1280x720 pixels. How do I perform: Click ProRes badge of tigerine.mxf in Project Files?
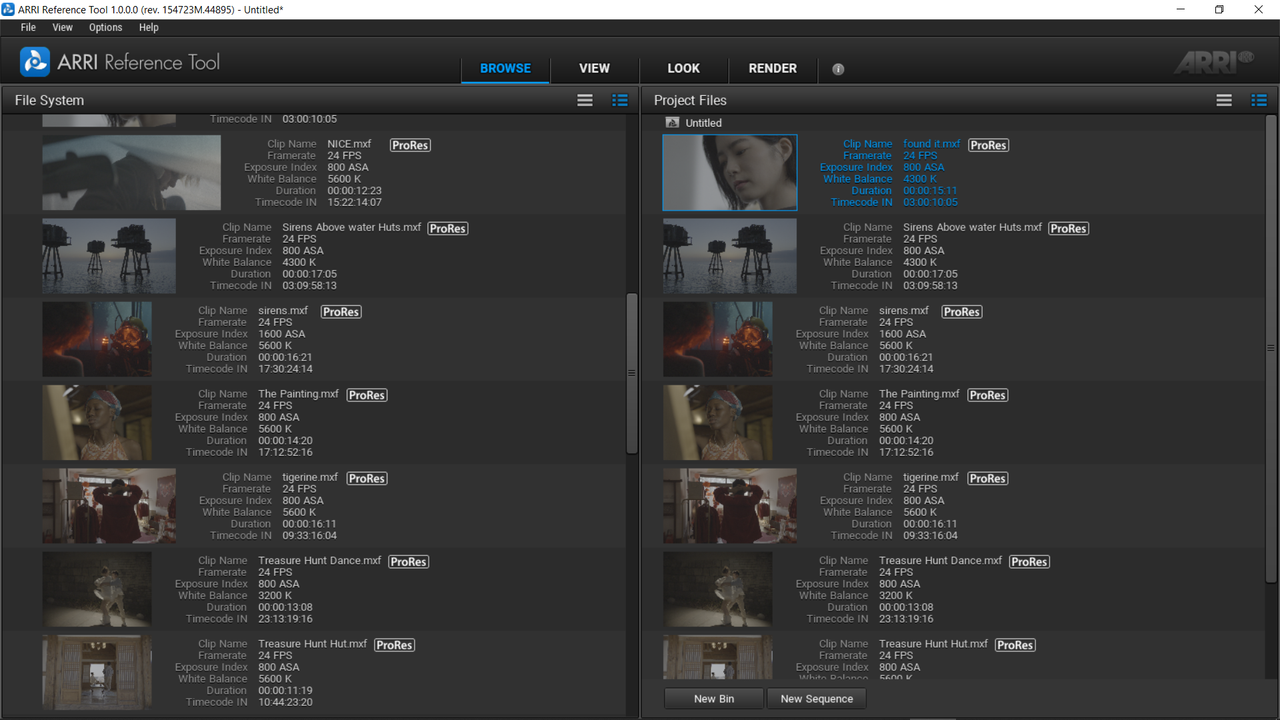(987, 479)
